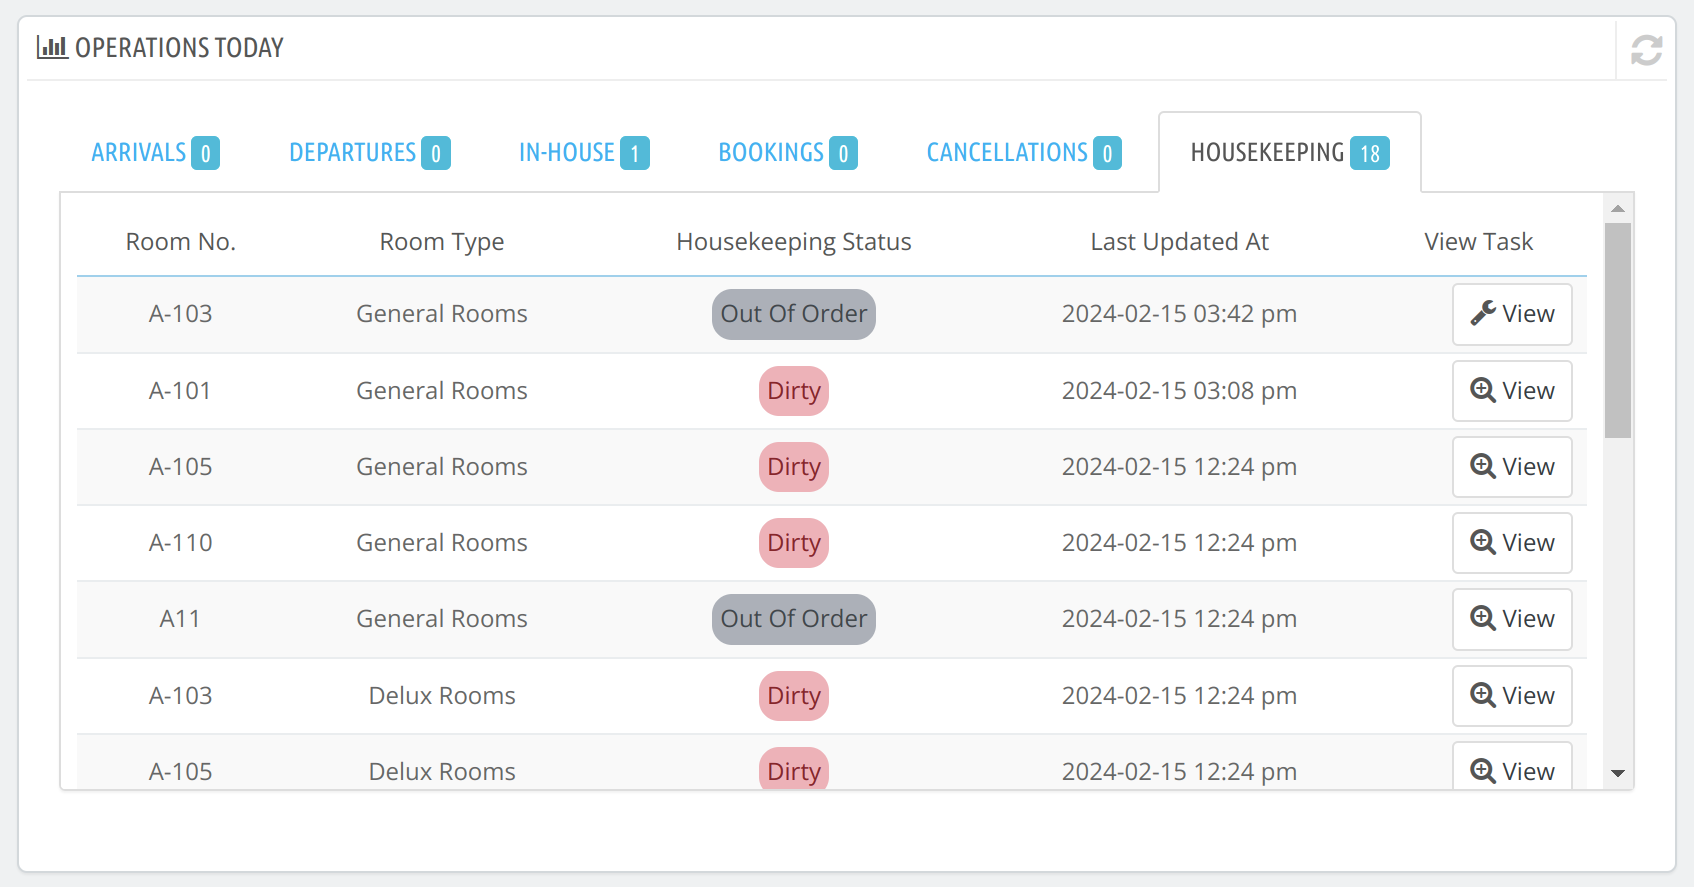This screenshot has height=887, width=1694.
Task: Click the View Task column header
Action: pyautogui.click(x=1479, y=242)
